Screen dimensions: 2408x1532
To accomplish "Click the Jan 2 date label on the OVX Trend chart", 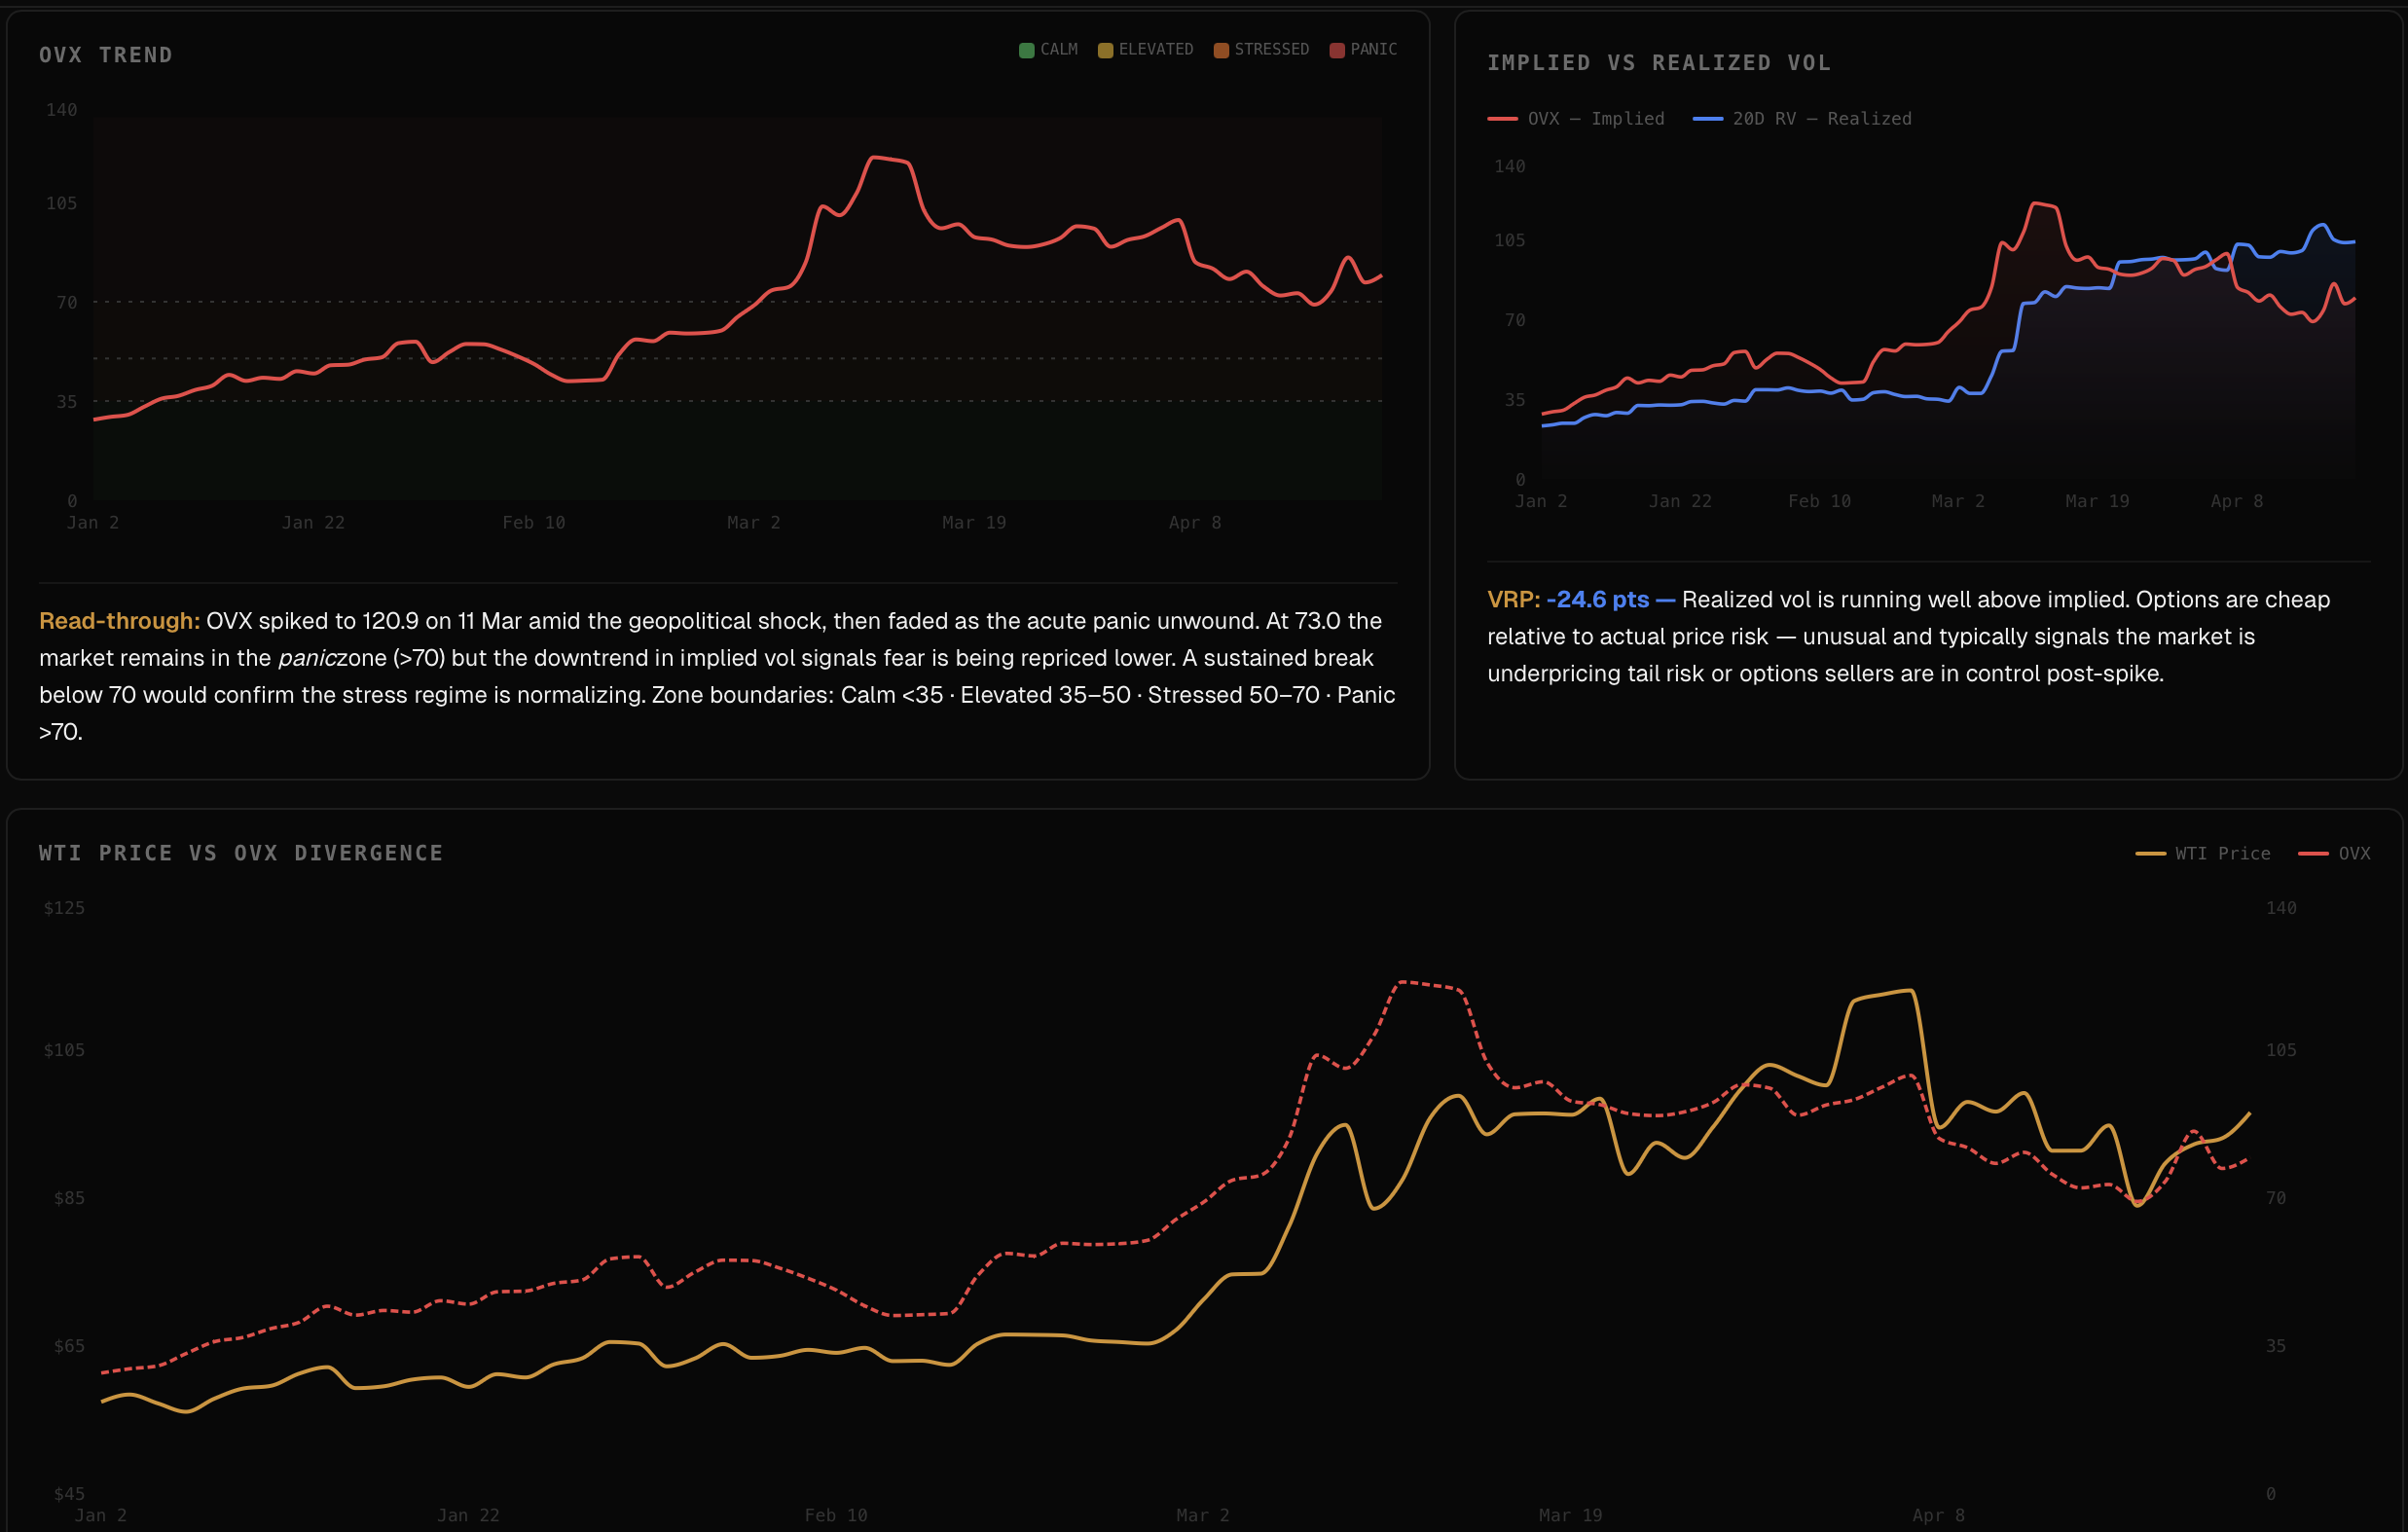I will [x=93, y=523].
